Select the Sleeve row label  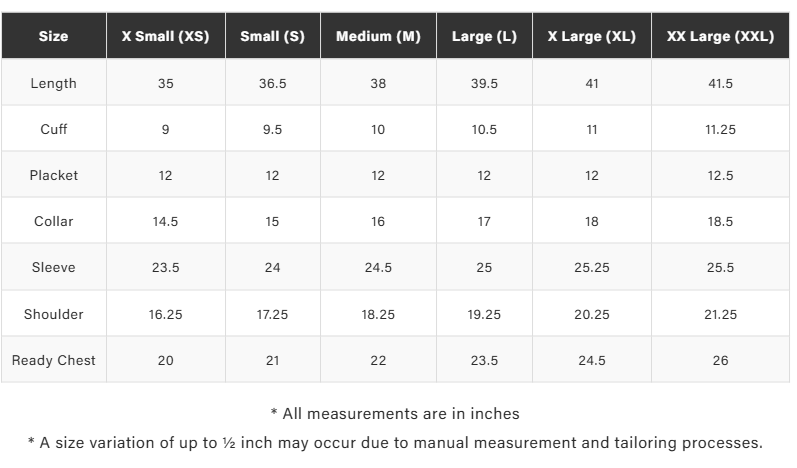[54, 267]
